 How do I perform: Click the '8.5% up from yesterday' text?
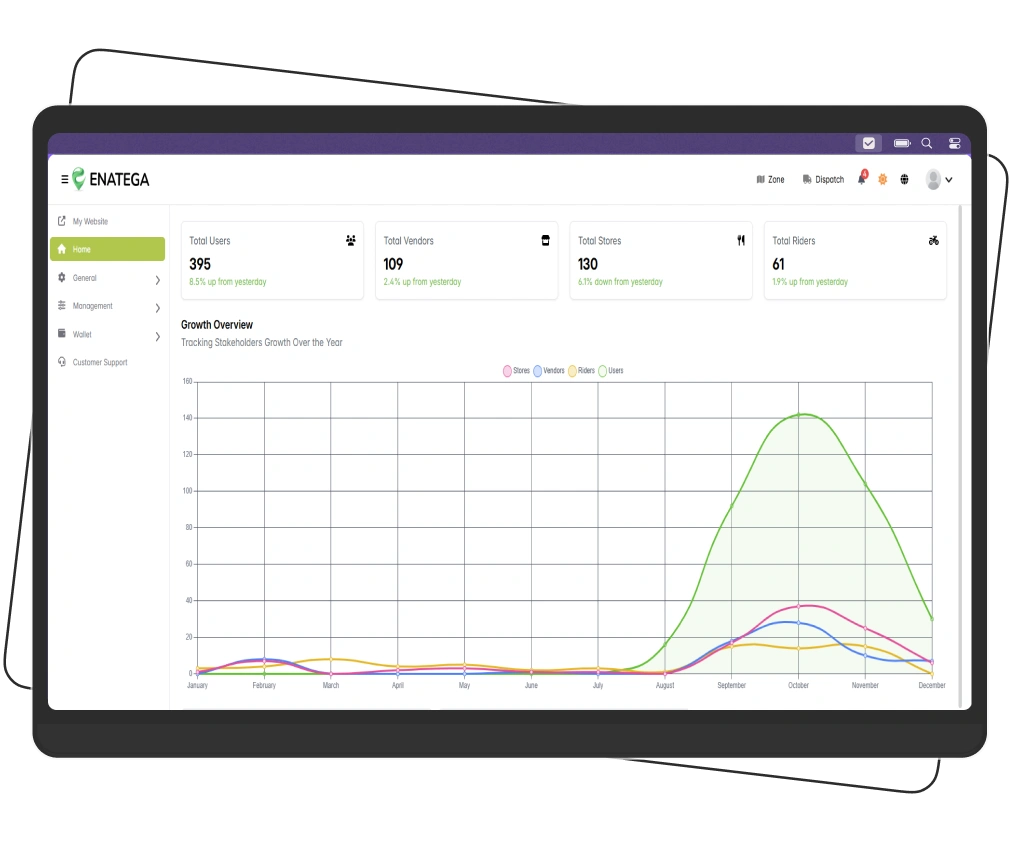(x=228, y=282)
